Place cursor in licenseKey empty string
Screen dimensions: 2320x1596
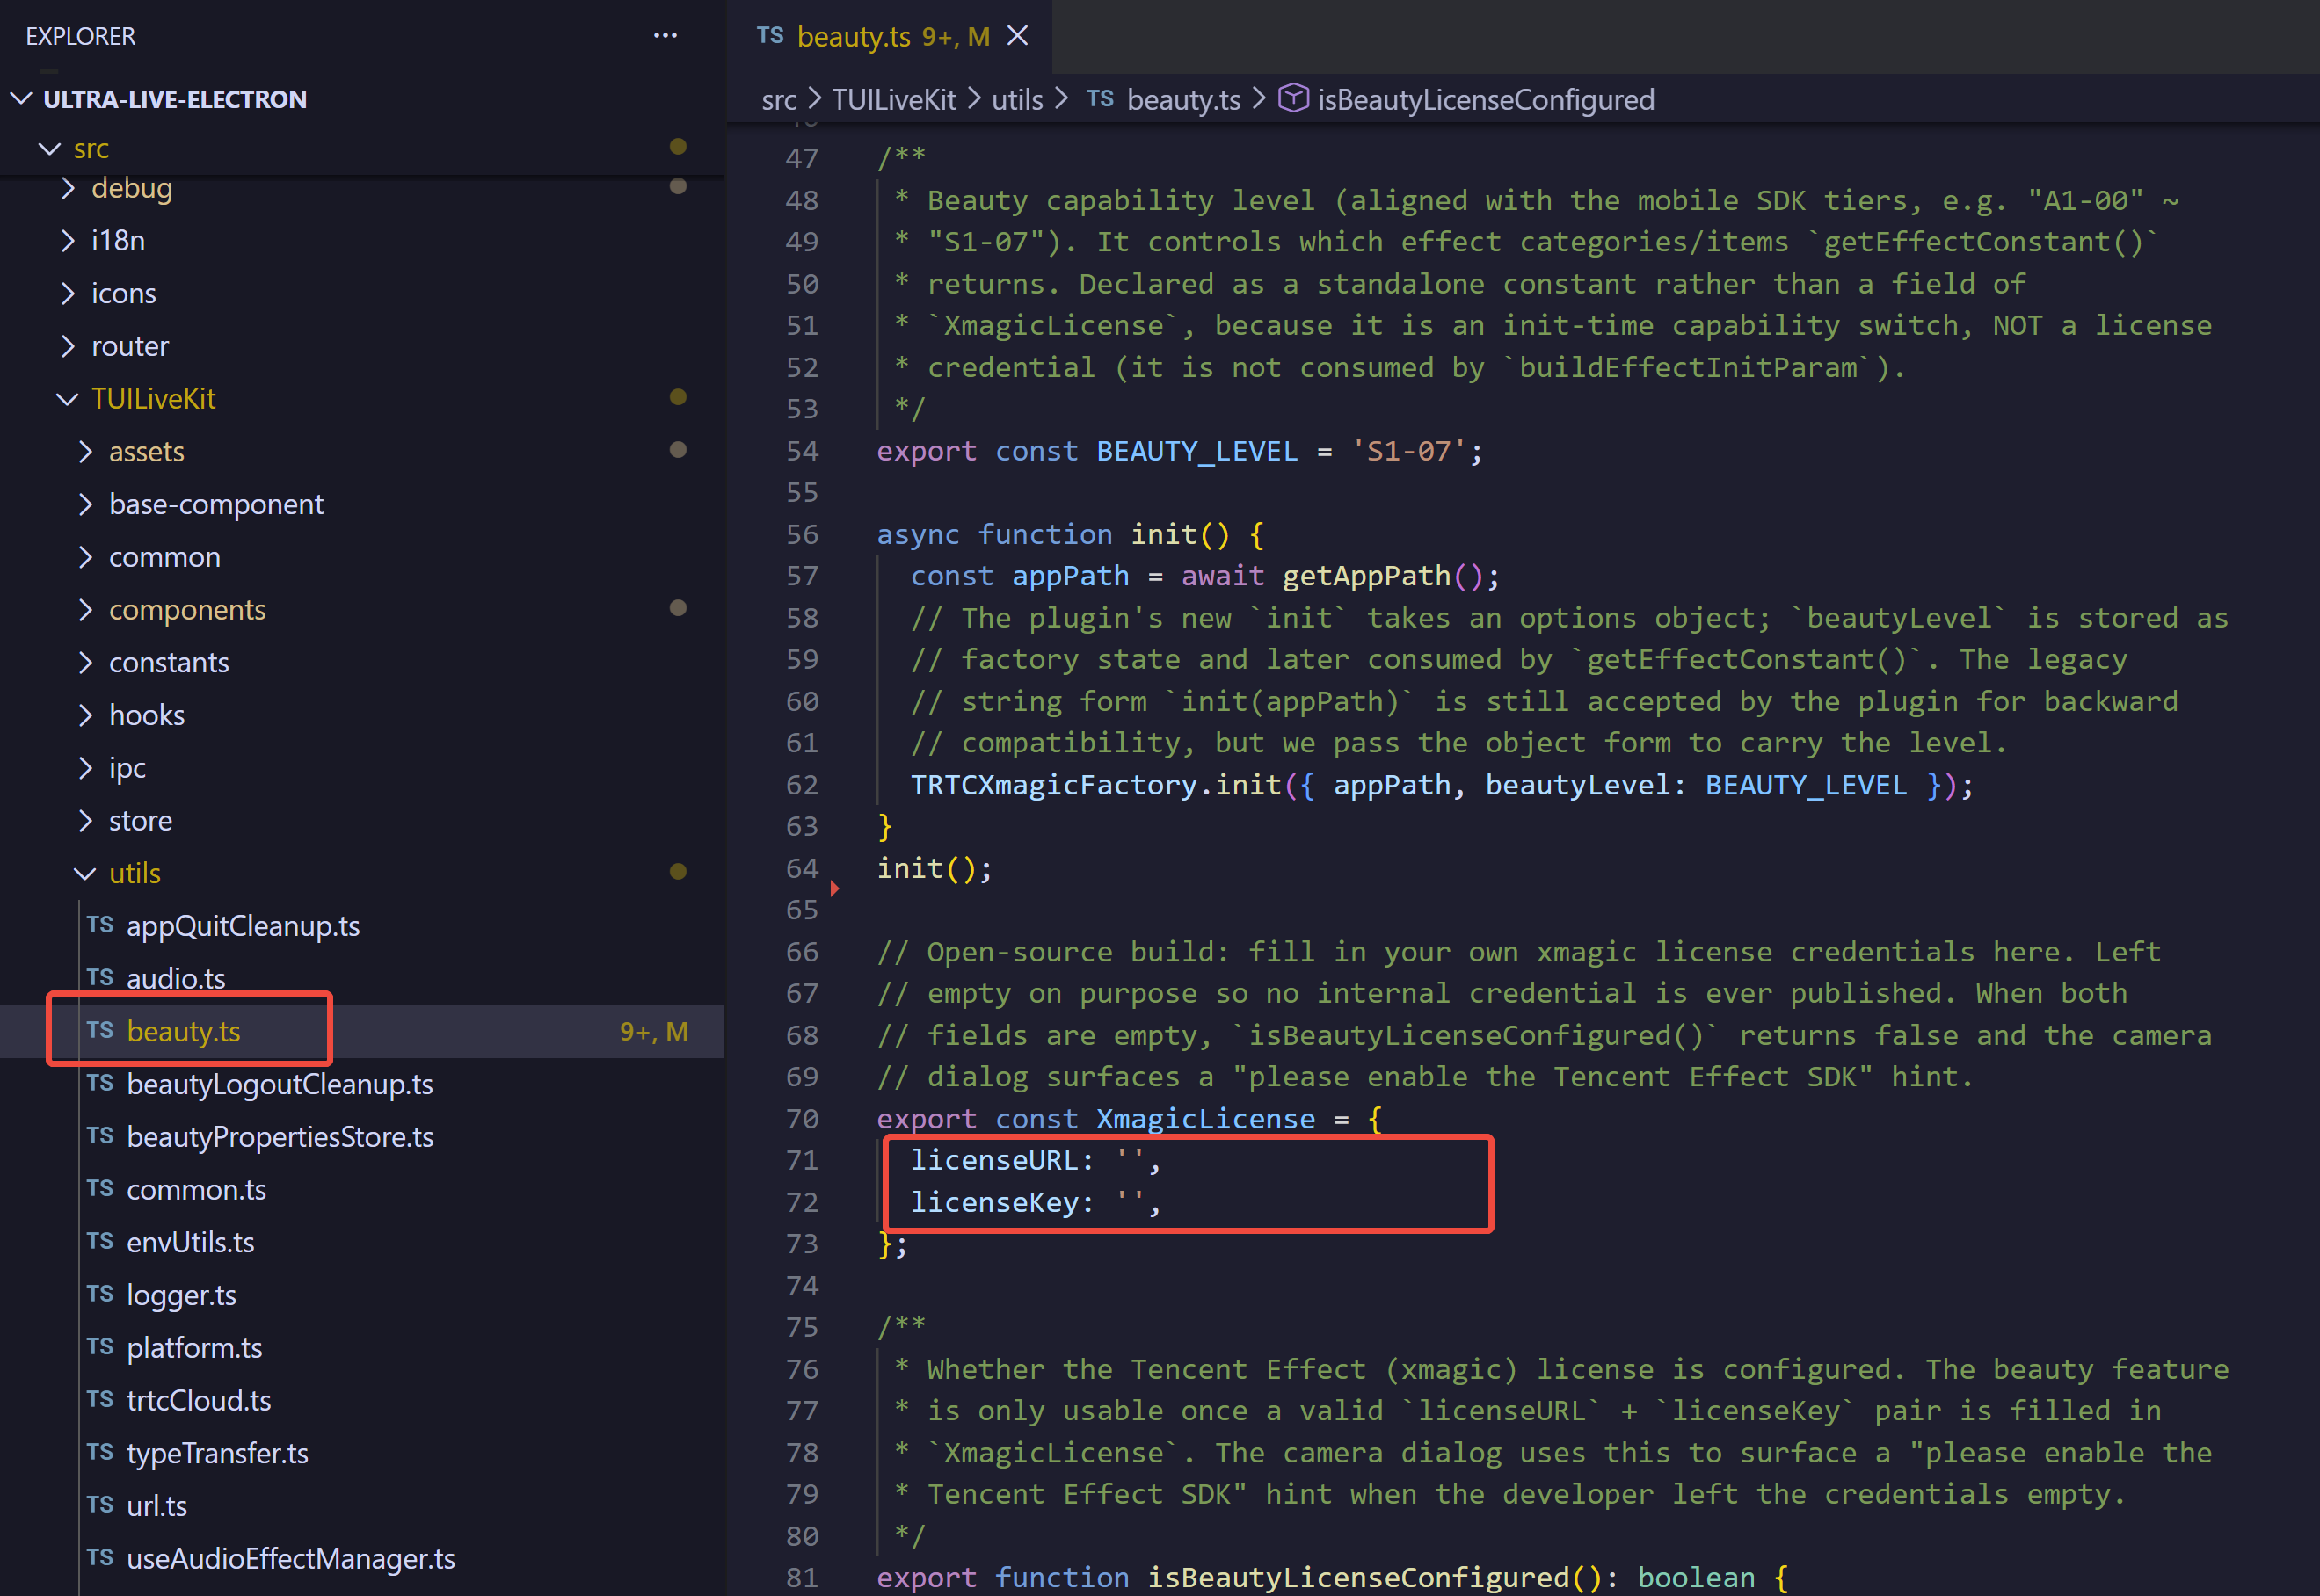pos(1130,1202)
